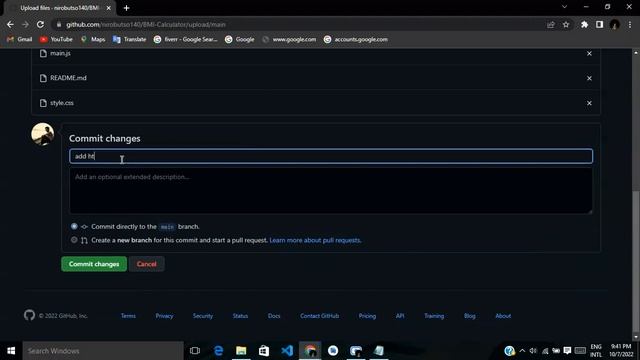640x360 pixels.
Task: Remove style.css from the upload list
Action: pos(589,103)
